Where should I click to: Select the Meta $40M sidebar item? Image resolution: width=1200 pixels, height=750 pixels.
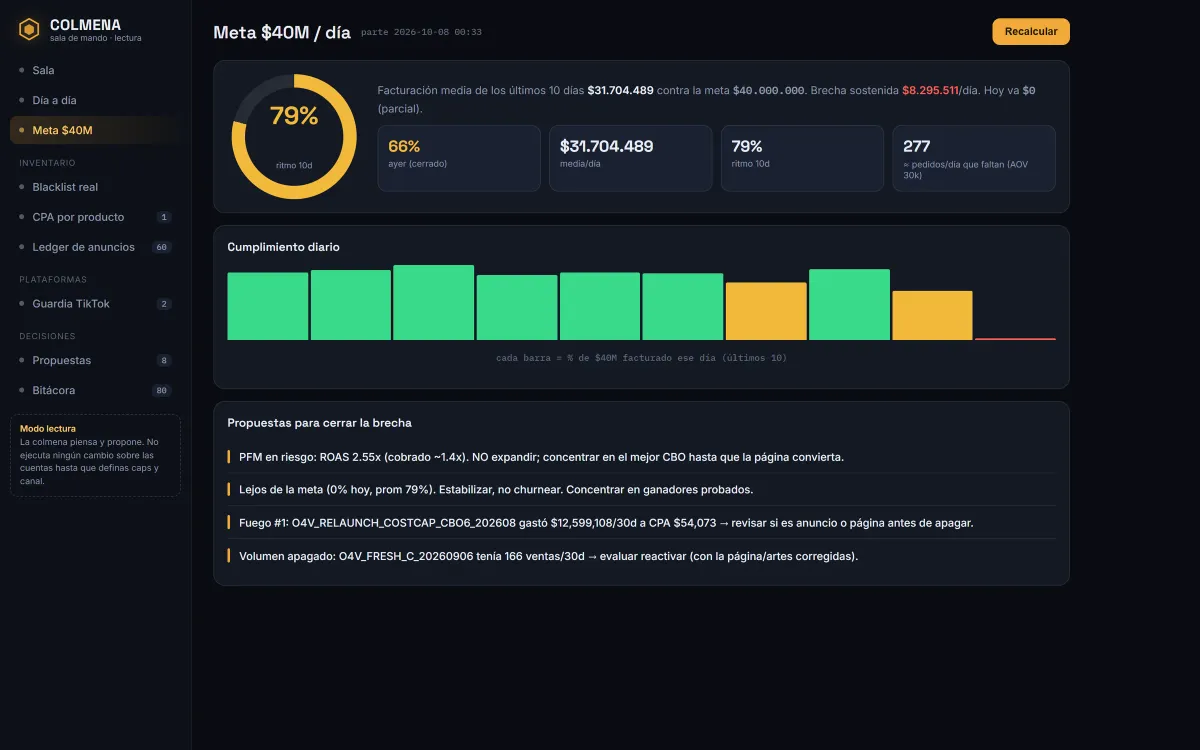pos(95,130)
